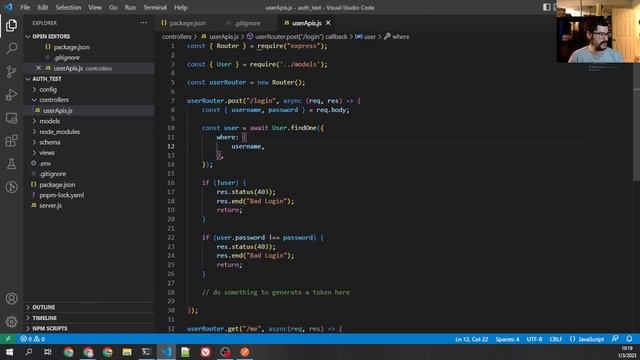
Task: Open File Explorer from the taskbar
Action: 127,352
